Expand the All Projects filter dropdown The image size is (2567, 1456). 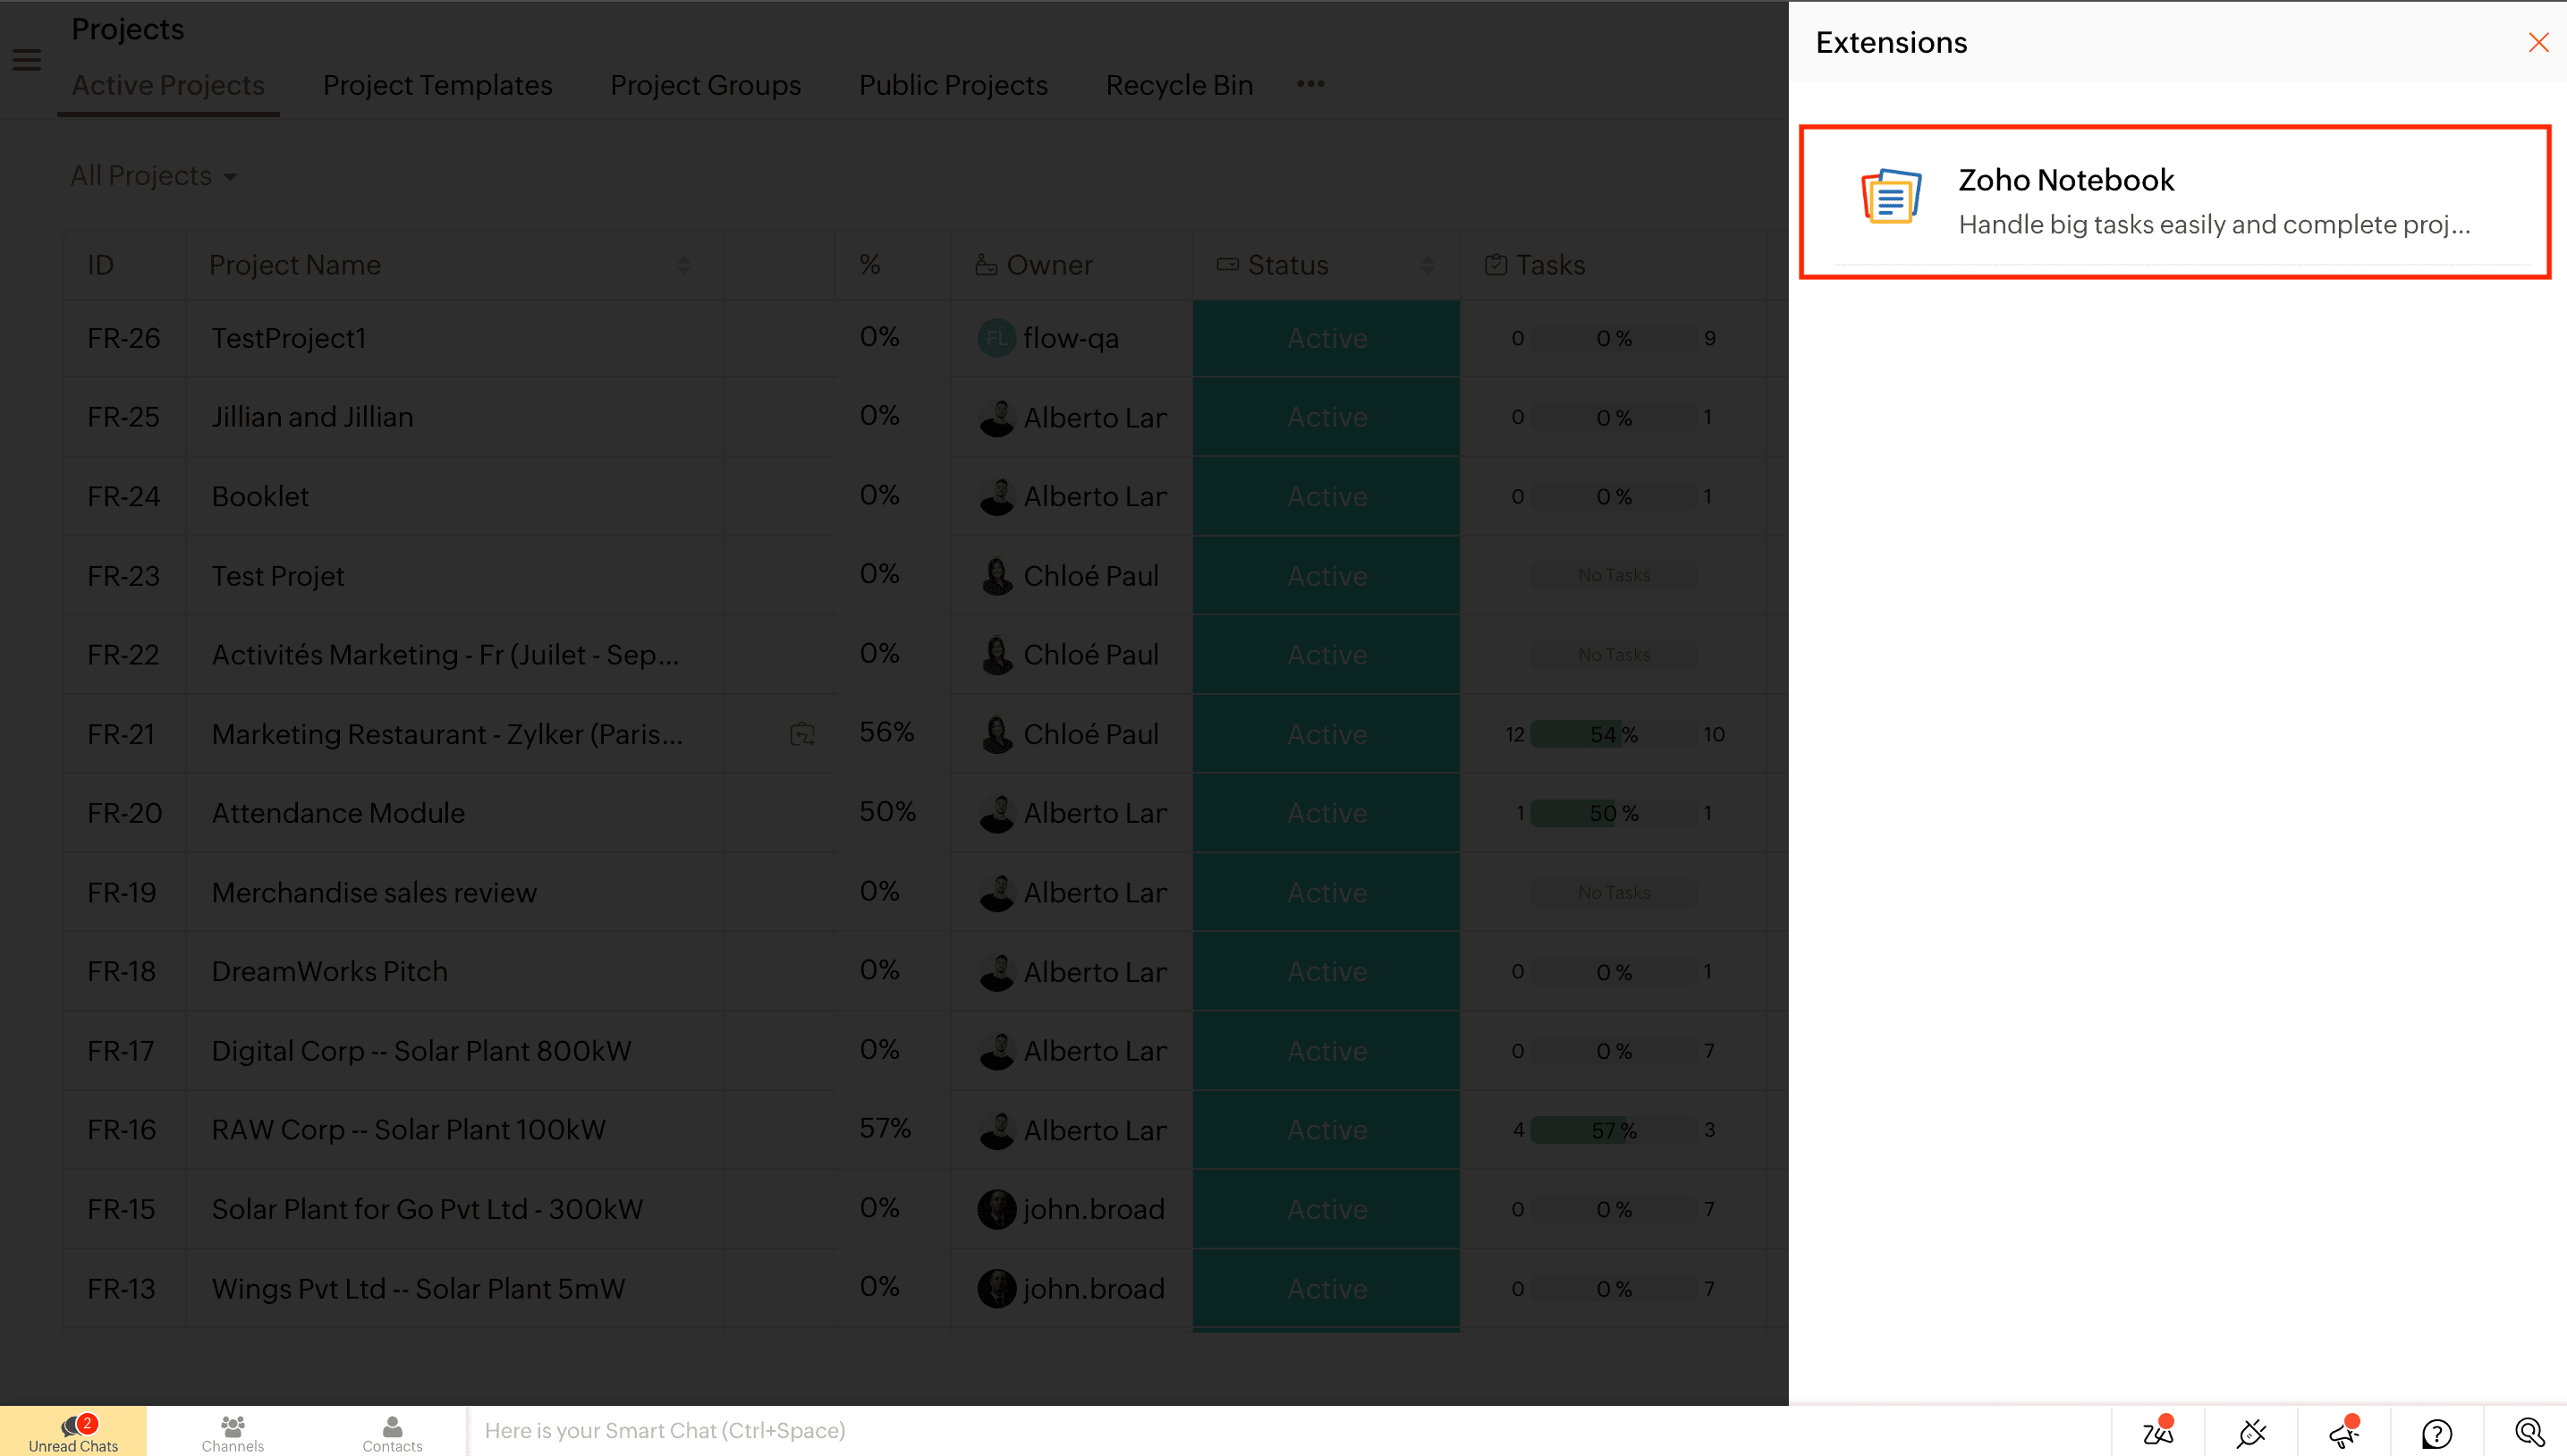[x=154, y=176]
